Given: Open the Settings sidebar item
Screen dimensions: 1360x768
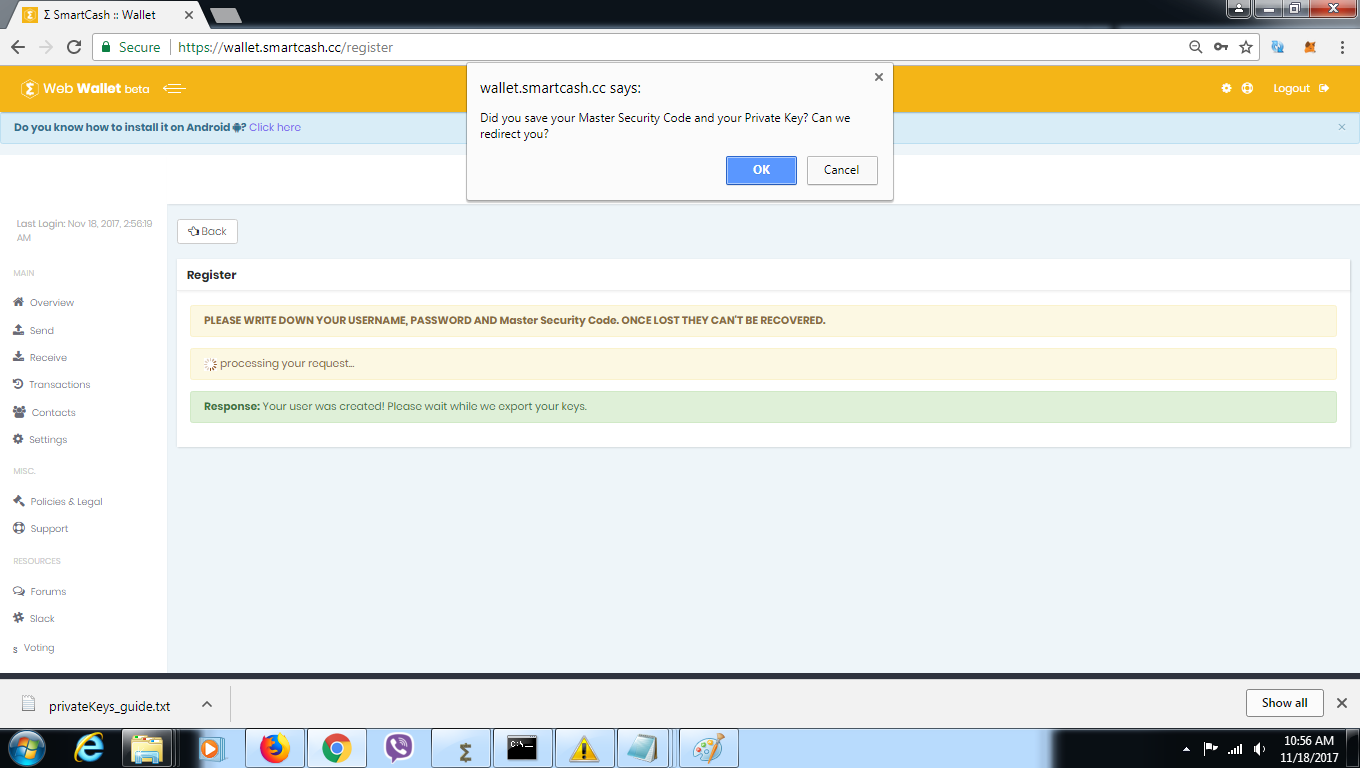Looking at the screenshot, I should 48,439.
